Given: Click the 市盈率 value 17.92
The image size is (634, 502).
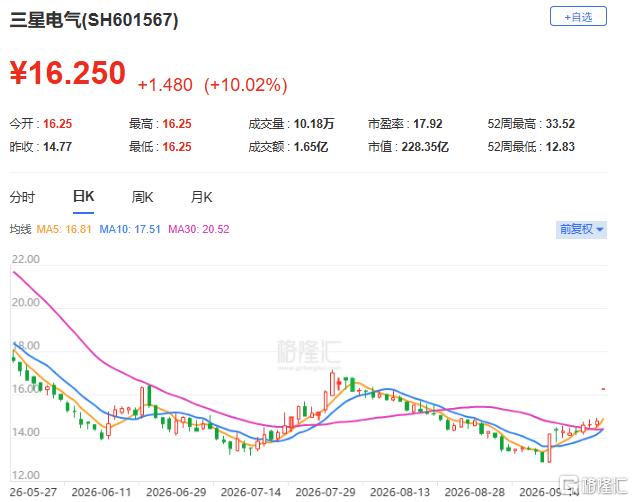Looking at the screenshot, I should tap(427, 124).
